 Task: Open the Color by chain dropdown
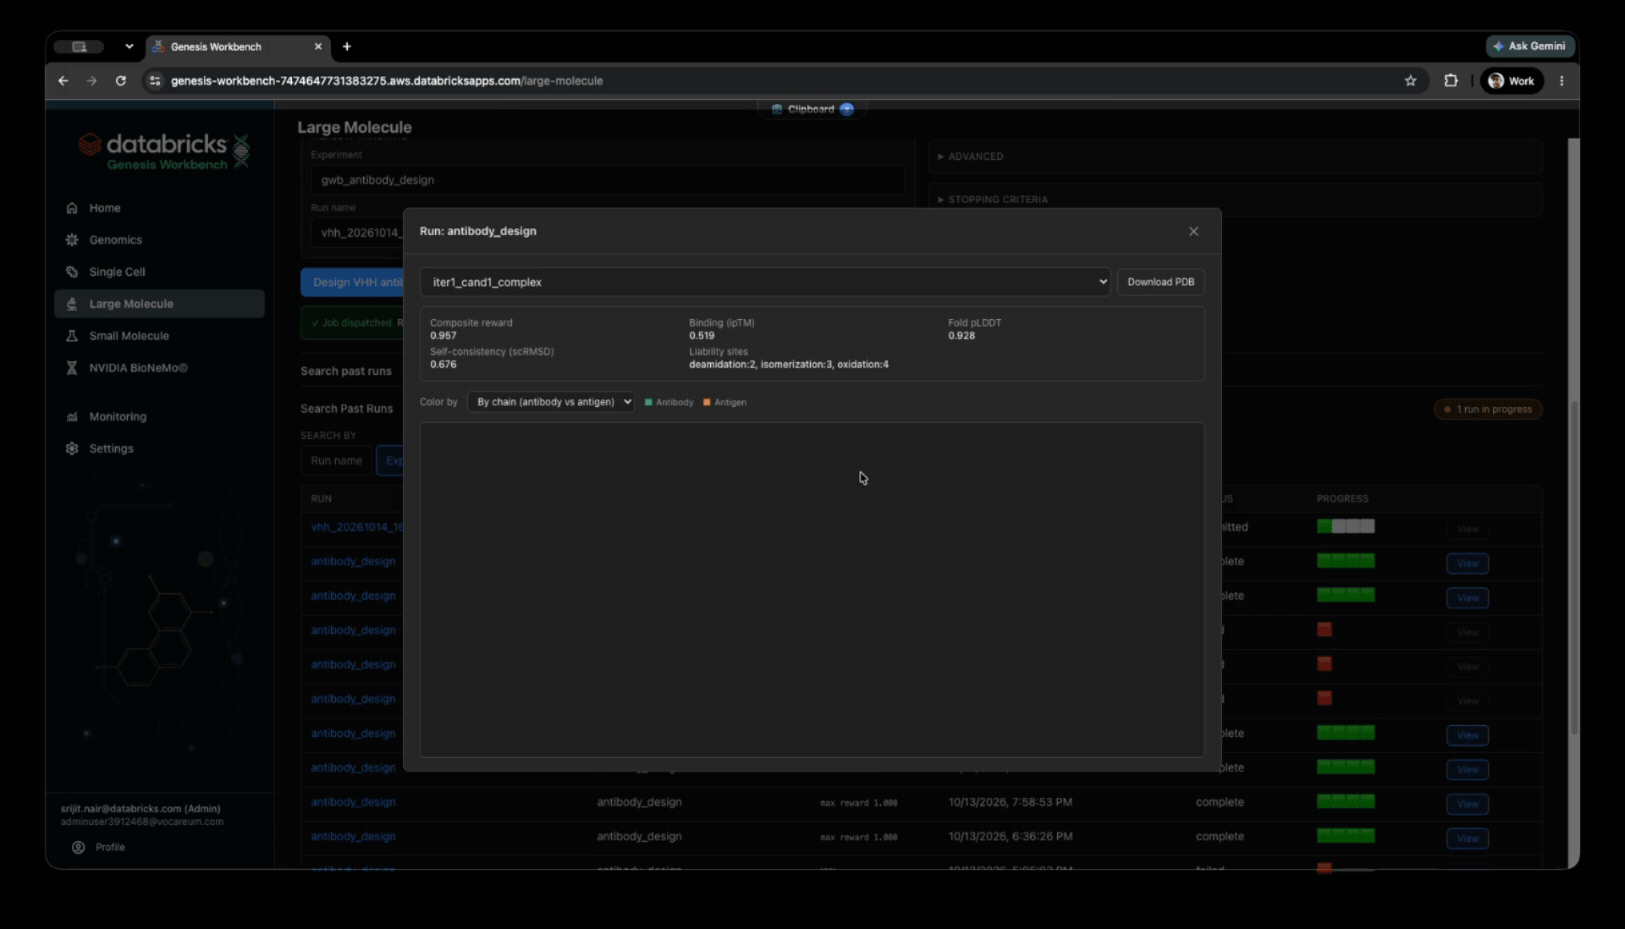click(551, 402)
